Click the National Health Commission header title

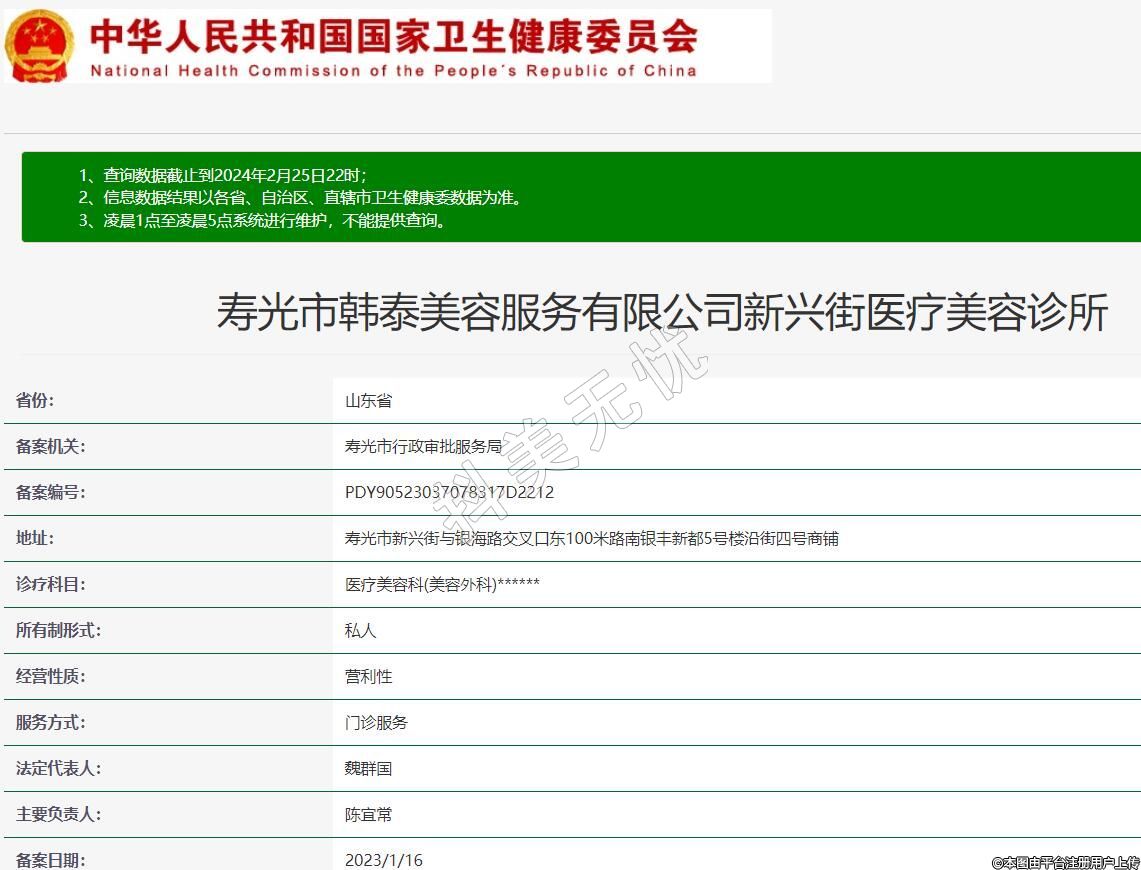coord(394,36)
